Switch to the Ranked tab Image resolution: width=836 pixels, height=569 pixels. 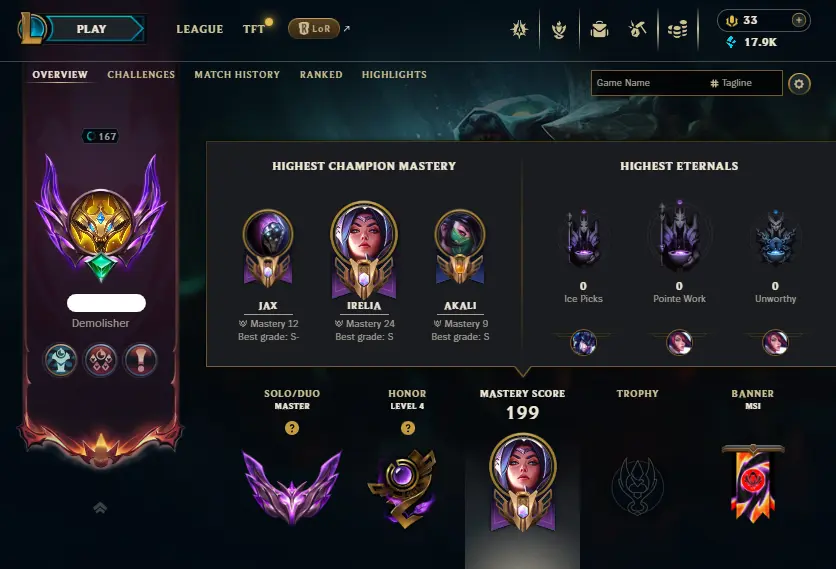pos(321,75)
